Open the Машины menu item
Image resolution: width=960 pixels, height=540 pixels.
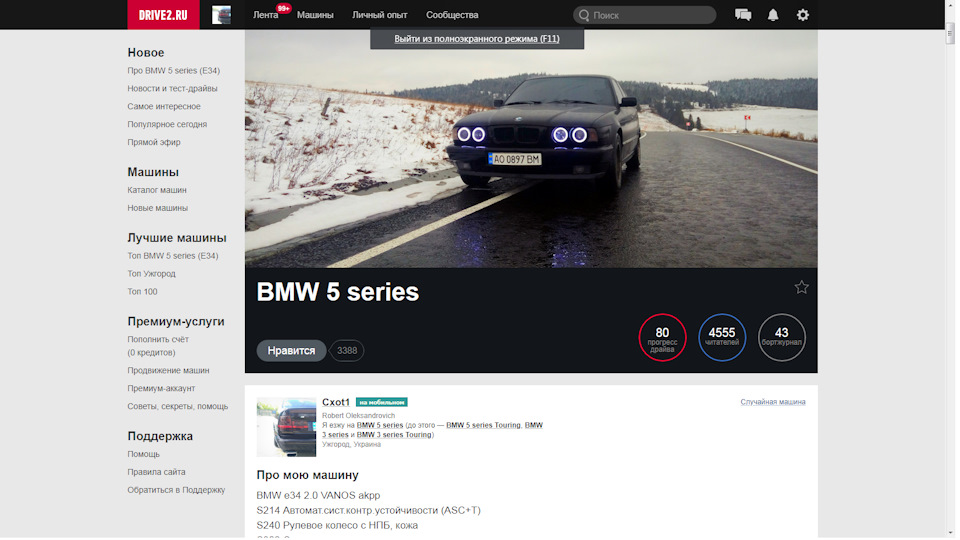315,15
